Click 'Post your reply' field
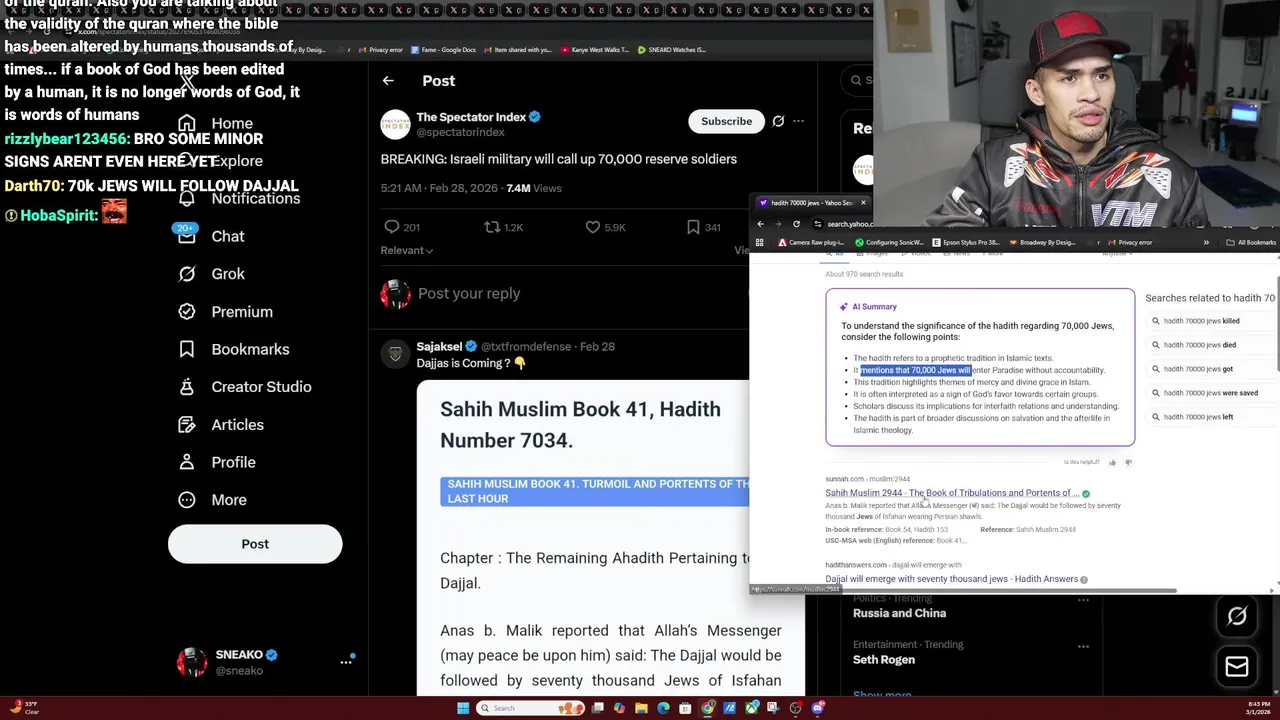 pos(469,293)
